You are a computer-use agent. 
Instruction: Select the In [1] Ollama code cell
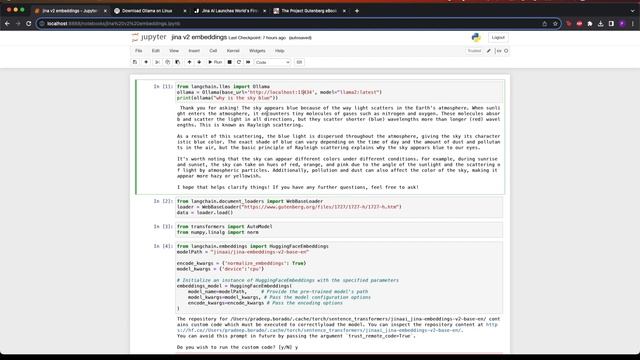(x=340, y=92)
